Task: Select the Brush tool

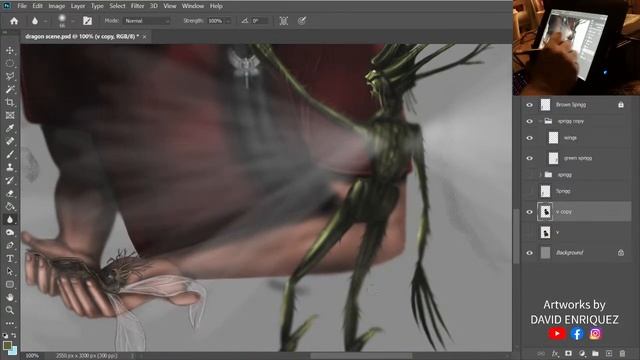Action: pos(10,154)
